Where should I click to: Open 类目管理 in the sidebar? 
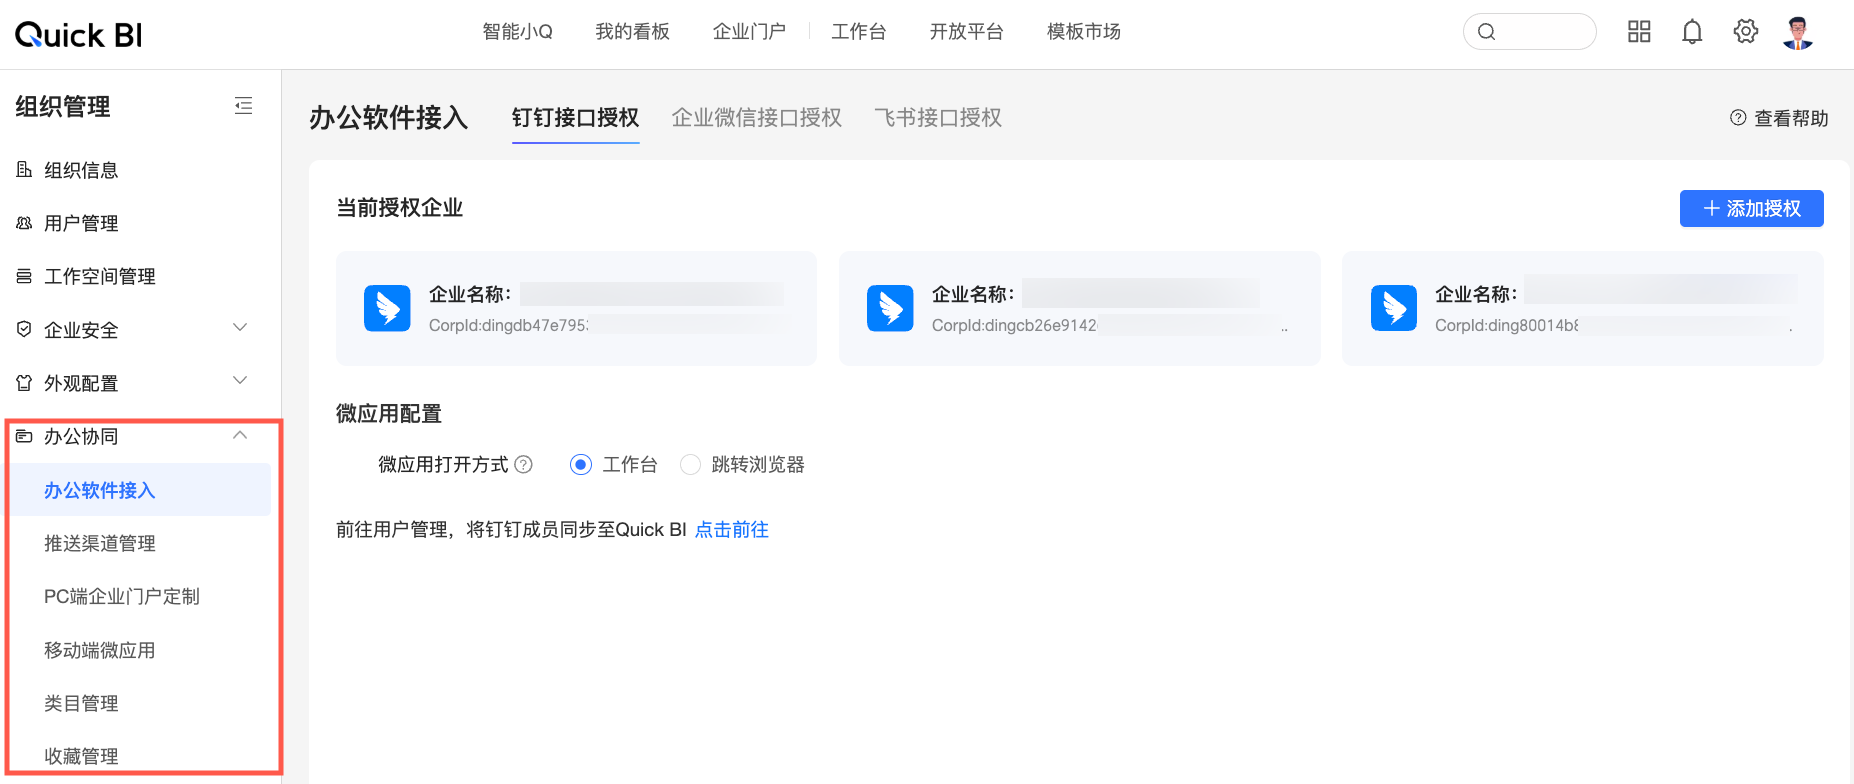pos(81,703)
